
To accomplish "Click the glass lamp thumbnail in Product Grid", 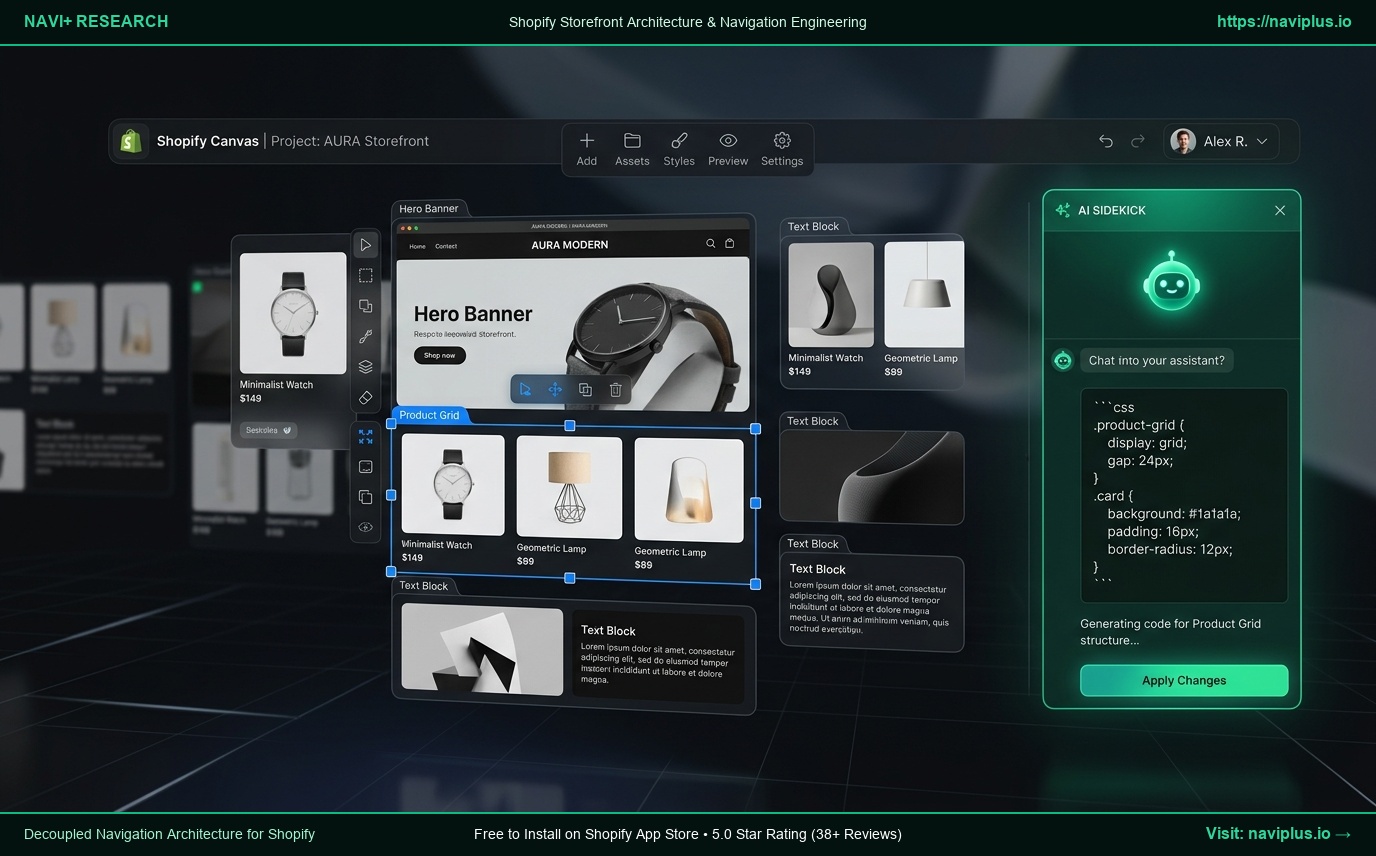I will 689,490.
